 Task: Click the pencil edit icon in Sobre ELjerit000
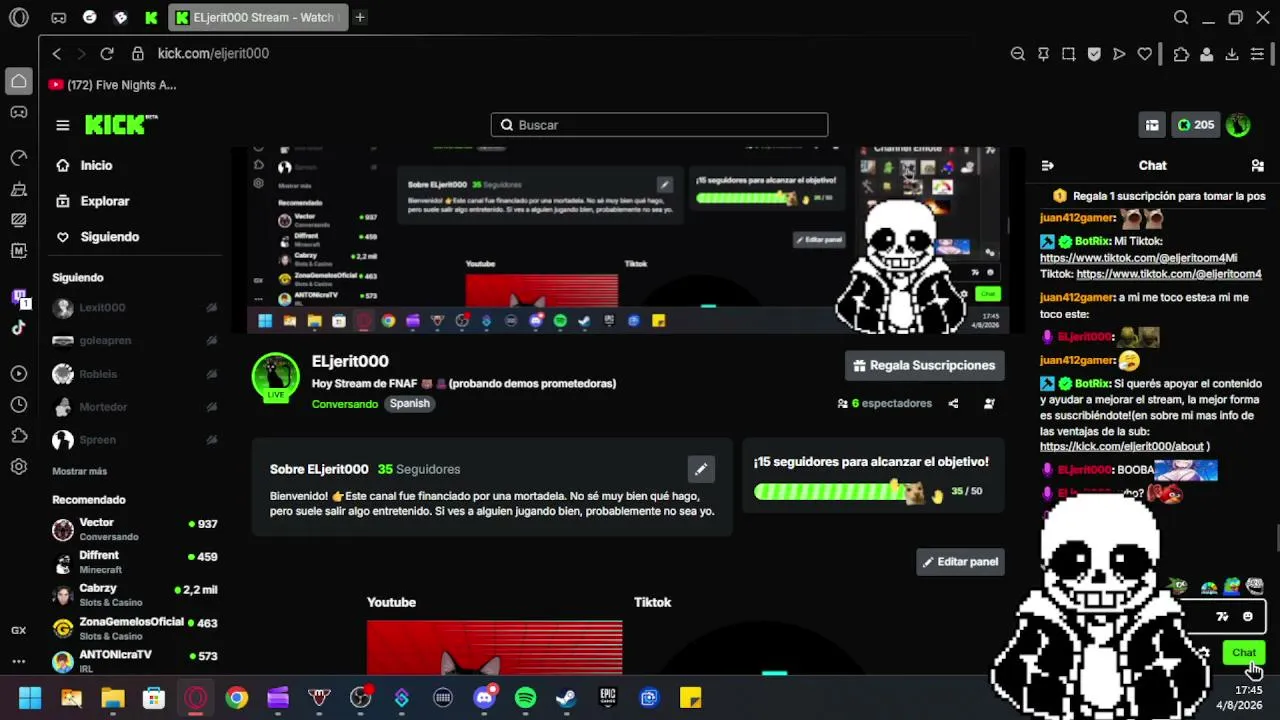pyautogui.click(x=701, y=469)
